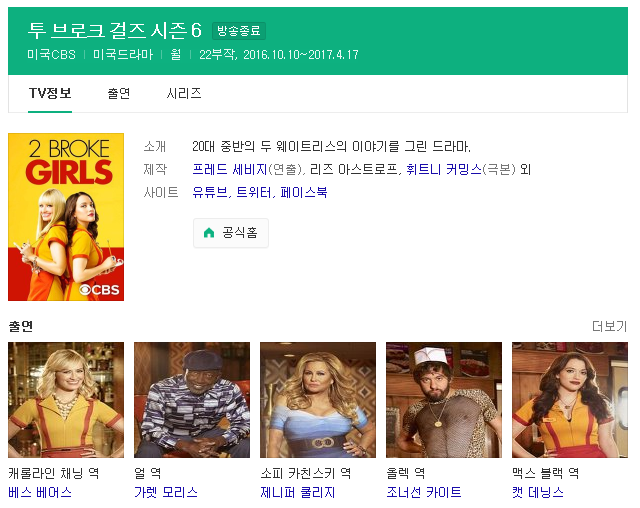Viewport: 640px width, 508px height.
Task: Click the role text 올렉 역
Action: click(406, 473)
